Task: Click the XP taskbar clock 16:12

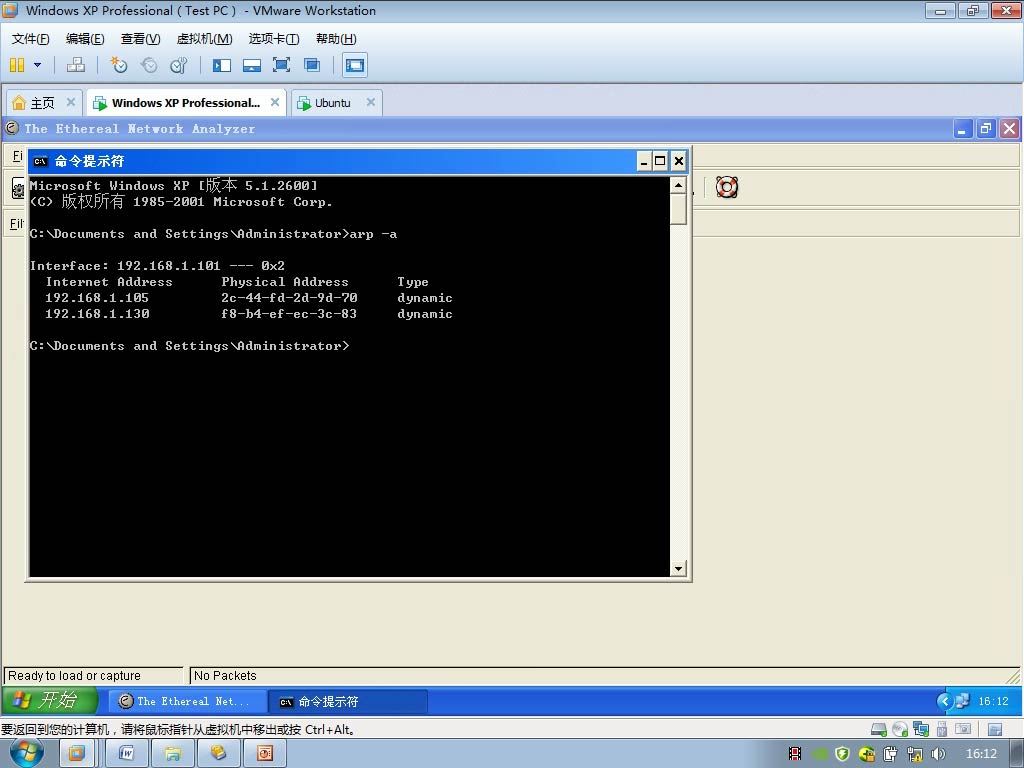Action: coord(993,701)
